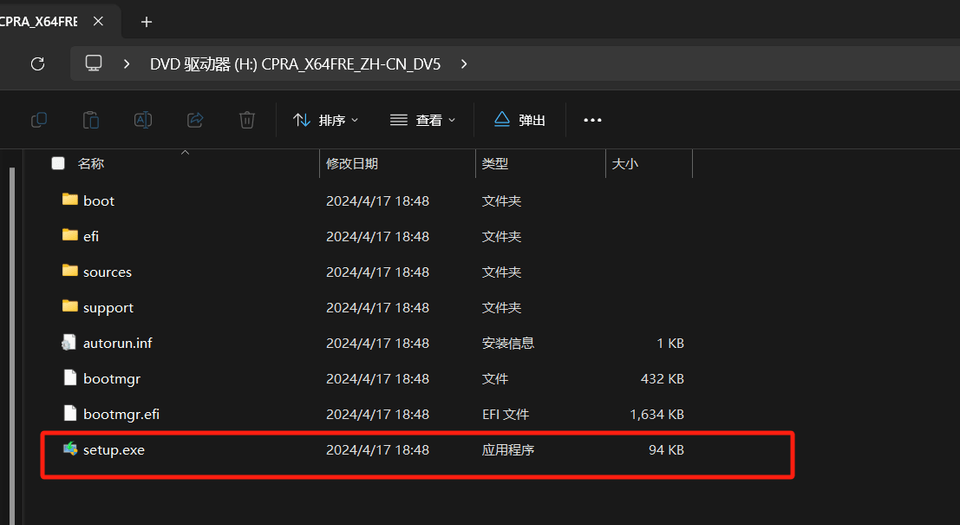Select the sources folder
Image resolution: width=960 pixels, height=525 pixels.
click(x=107, y=272)
